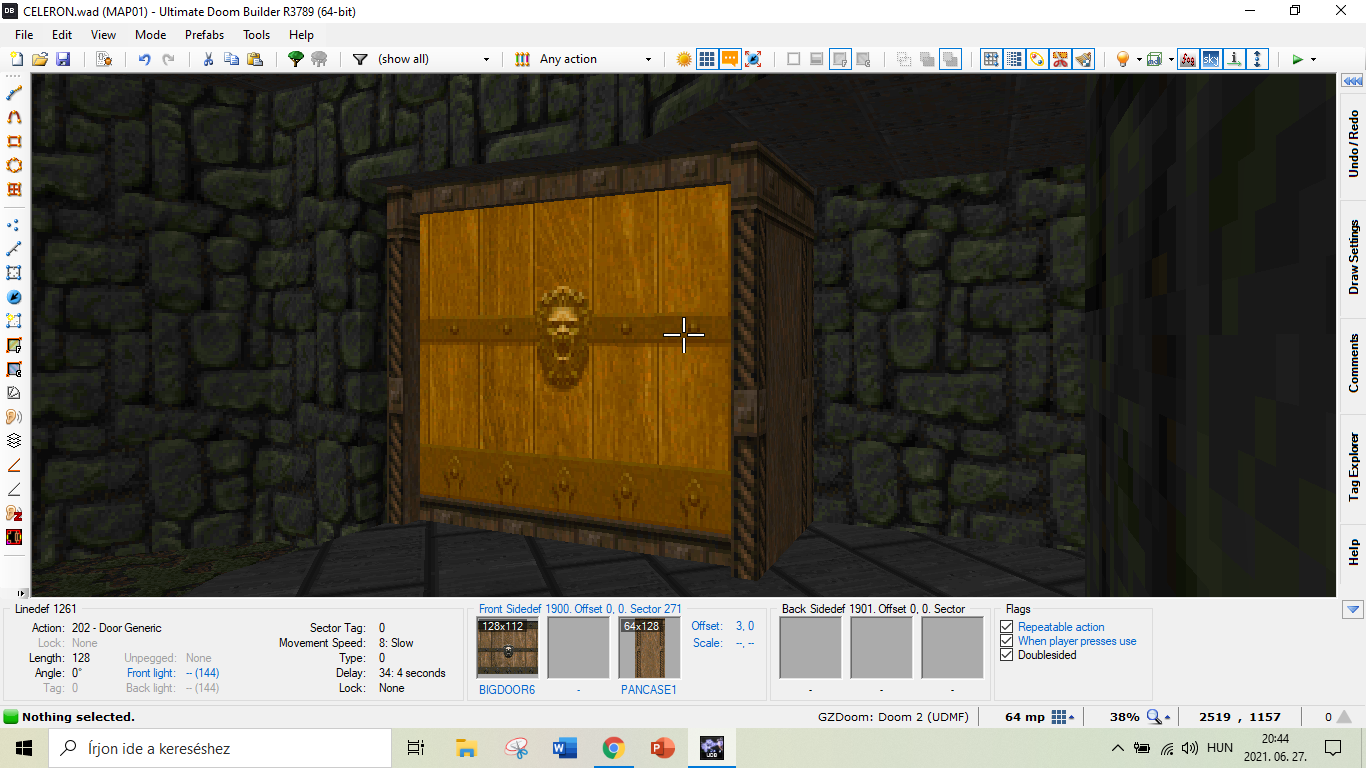Copy selection with the copy icon
1366x768 pixels.
231,59
